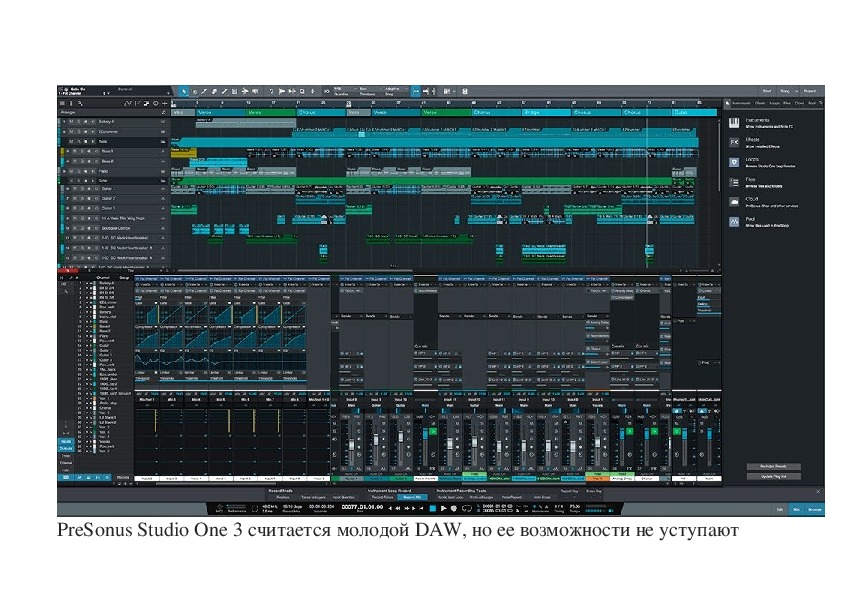
Task: Open track list options wrench icon
Action: [81, 103]
